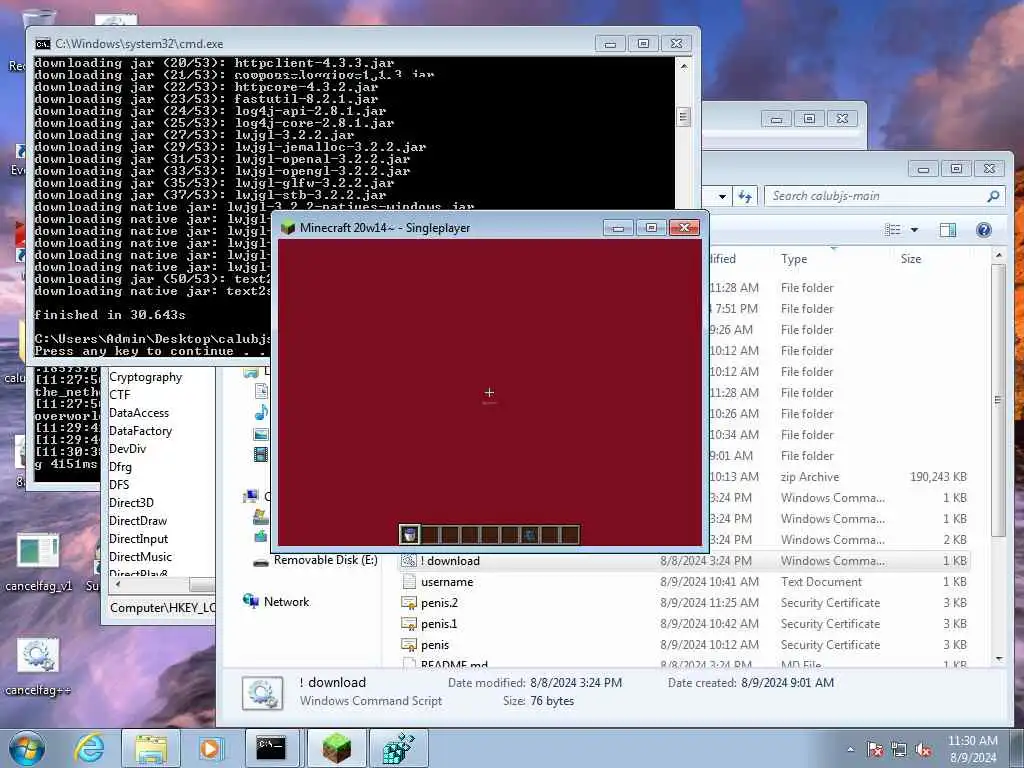The width and height of the screenshot is (1024, 768).
Task: Click Explorer's refresh address button
Action: tap(745, 196)
